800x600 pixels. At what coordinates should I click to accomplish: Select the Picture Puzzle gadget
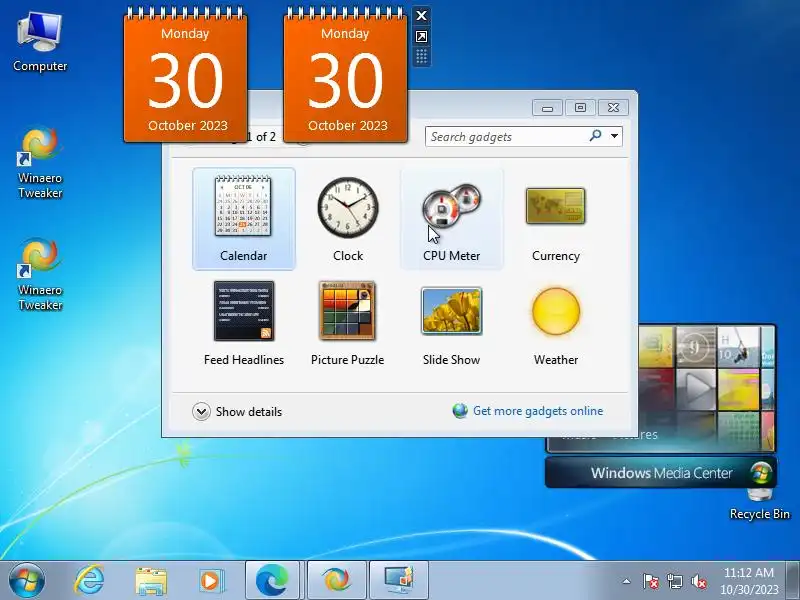point(347,323)
